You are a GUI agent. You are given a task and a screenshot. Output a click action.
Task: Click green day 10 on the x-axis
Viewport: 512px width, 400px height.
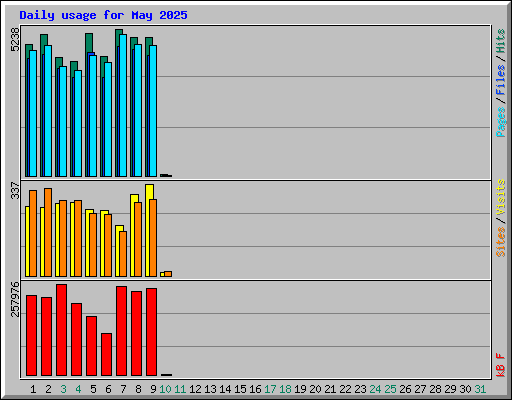click(165, 389)
